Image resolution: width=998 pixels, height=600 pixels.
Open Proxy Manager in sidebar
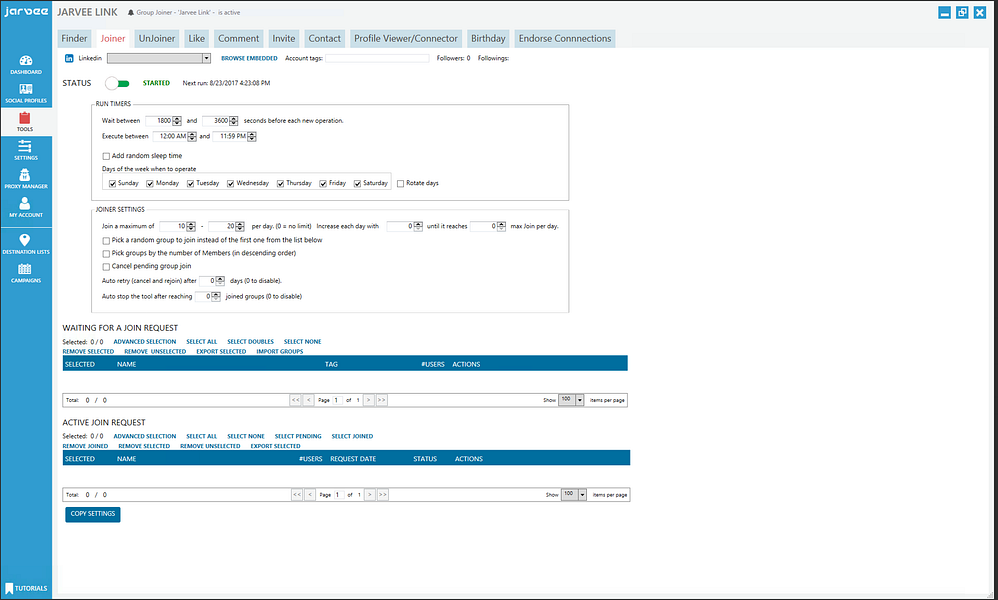tap(25, 179)
